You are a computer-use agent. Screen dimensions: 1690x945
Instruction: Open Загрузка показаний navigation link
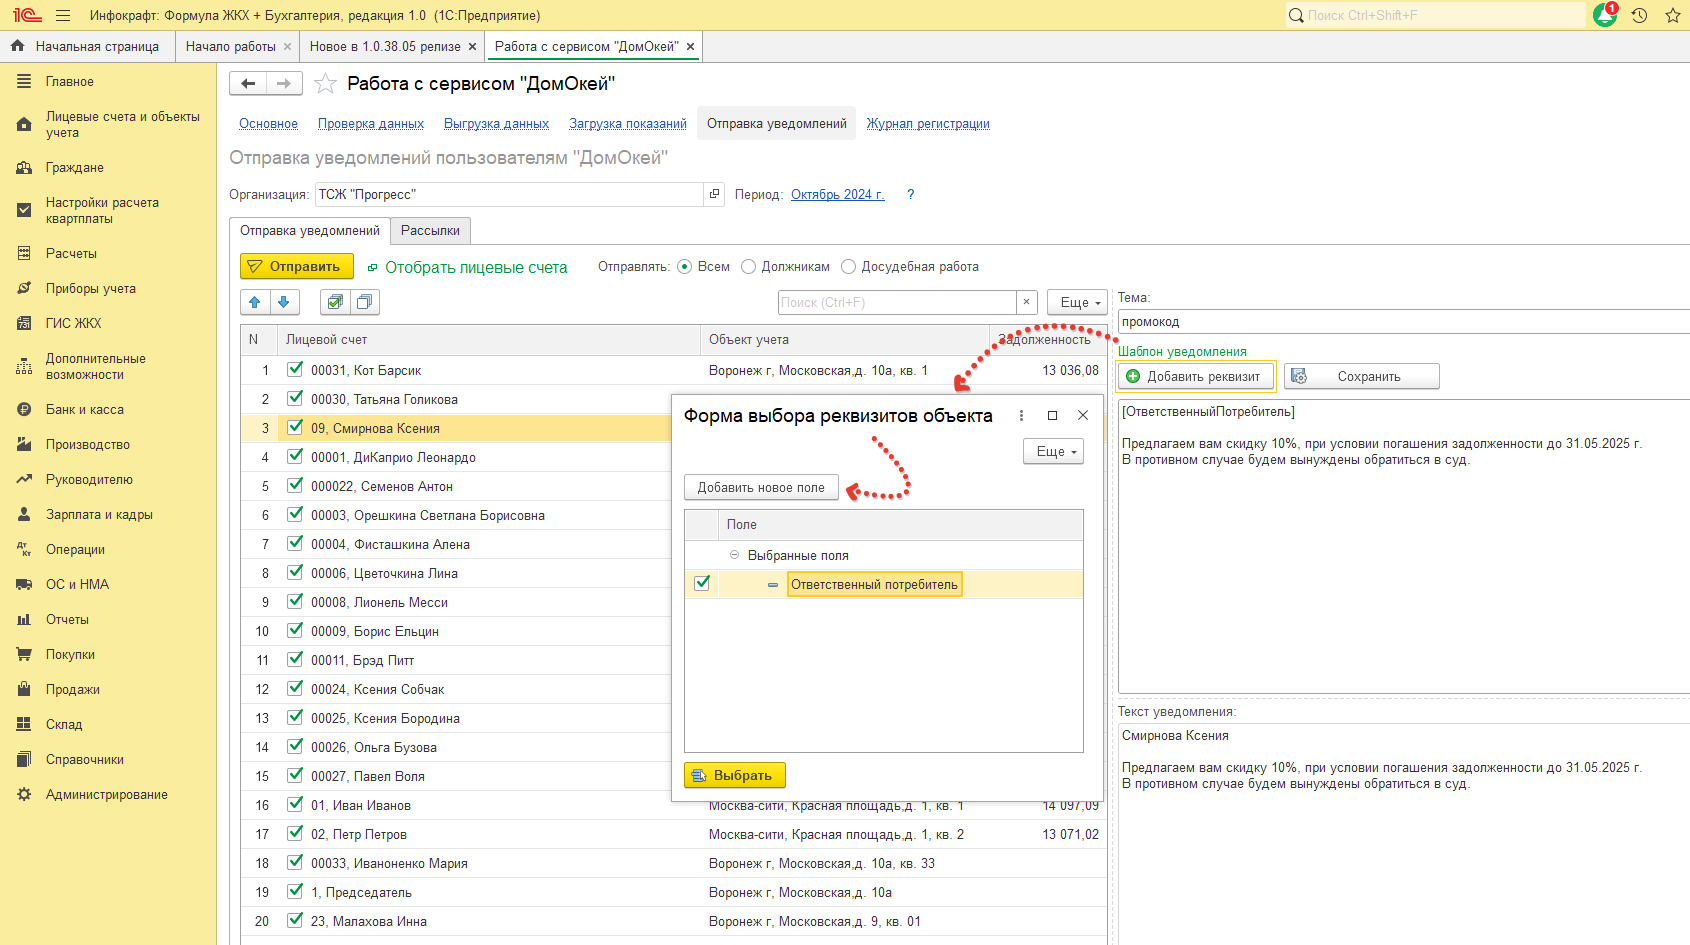(x=628, y=124)
